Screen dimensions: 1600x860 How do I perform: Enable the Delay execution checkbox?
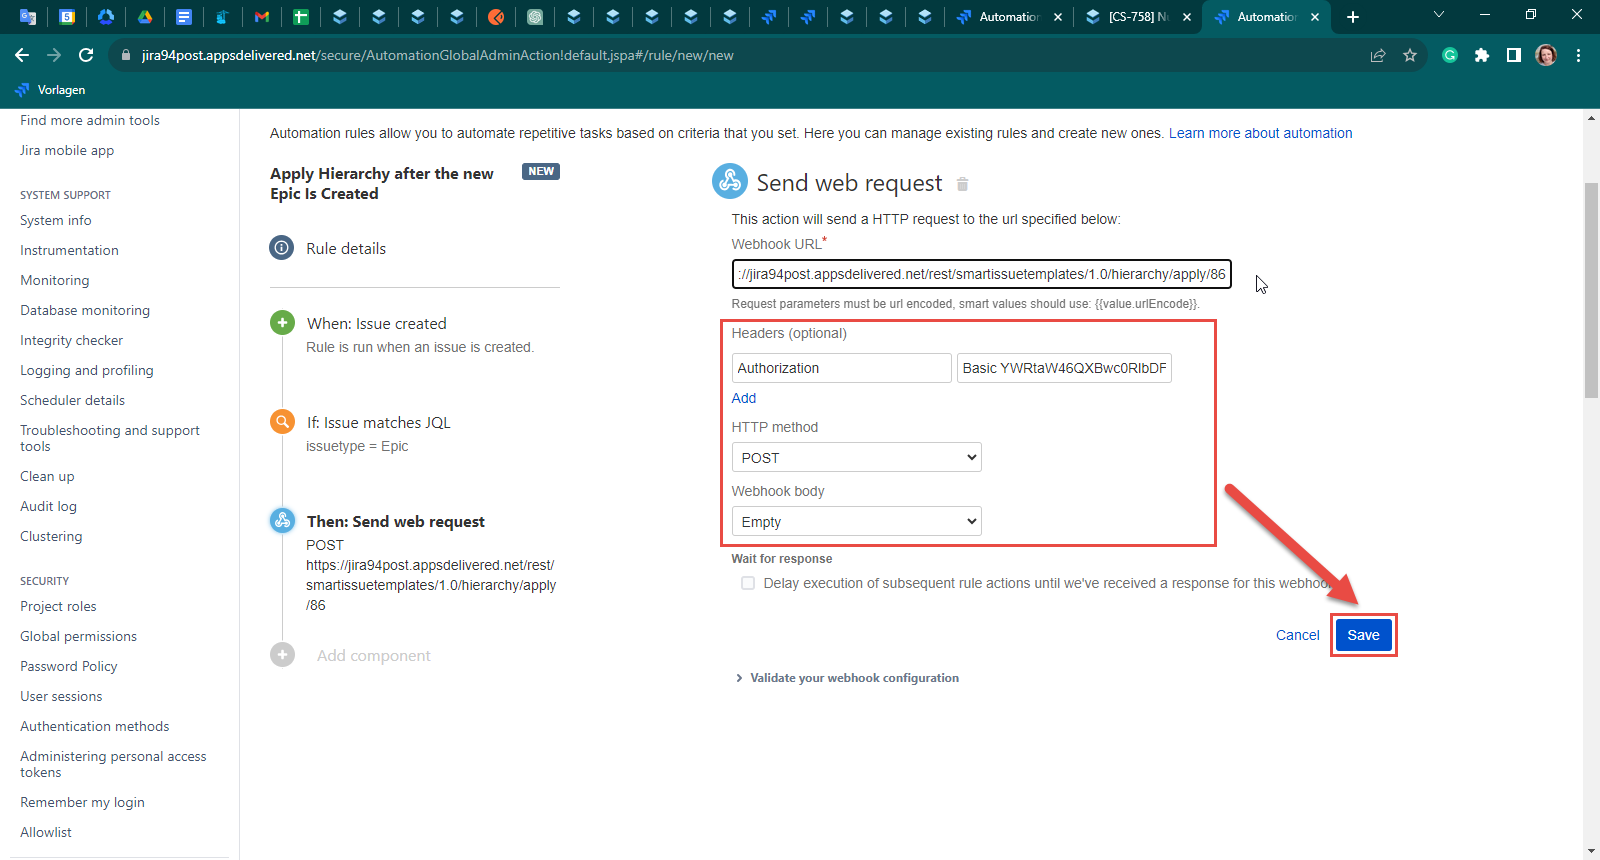coord(748,583)
